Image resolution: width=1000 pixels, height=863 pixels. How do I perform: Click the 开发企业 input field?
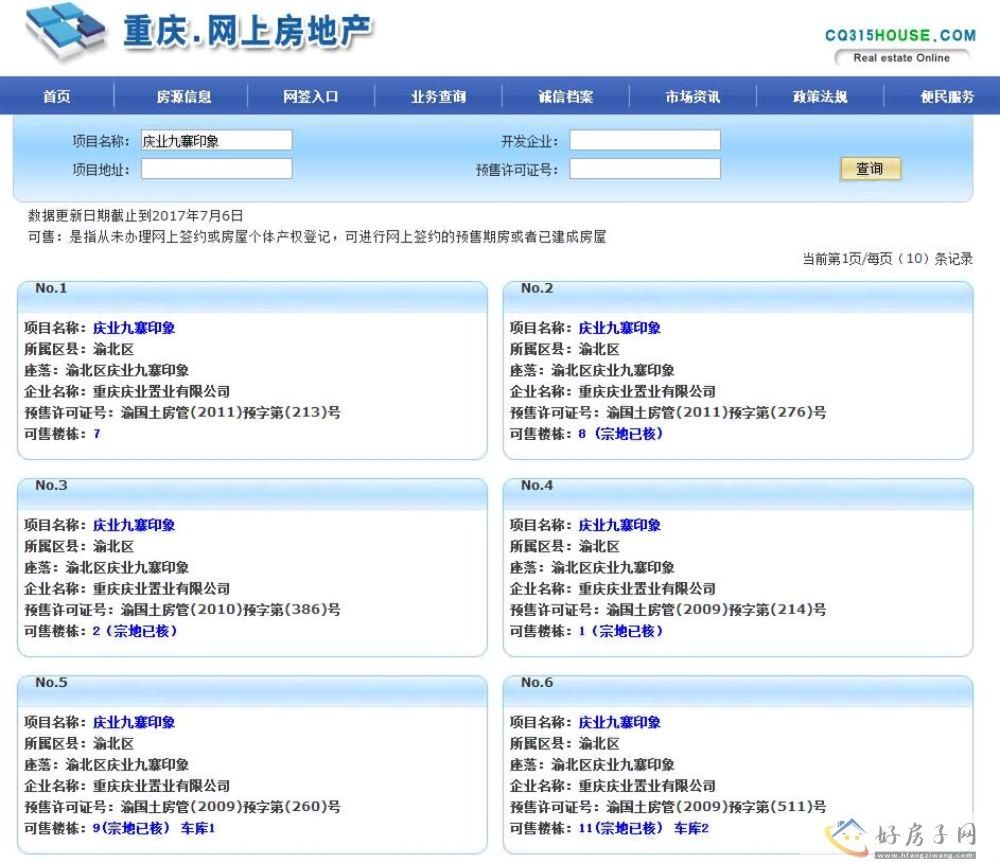click(645, 140)
